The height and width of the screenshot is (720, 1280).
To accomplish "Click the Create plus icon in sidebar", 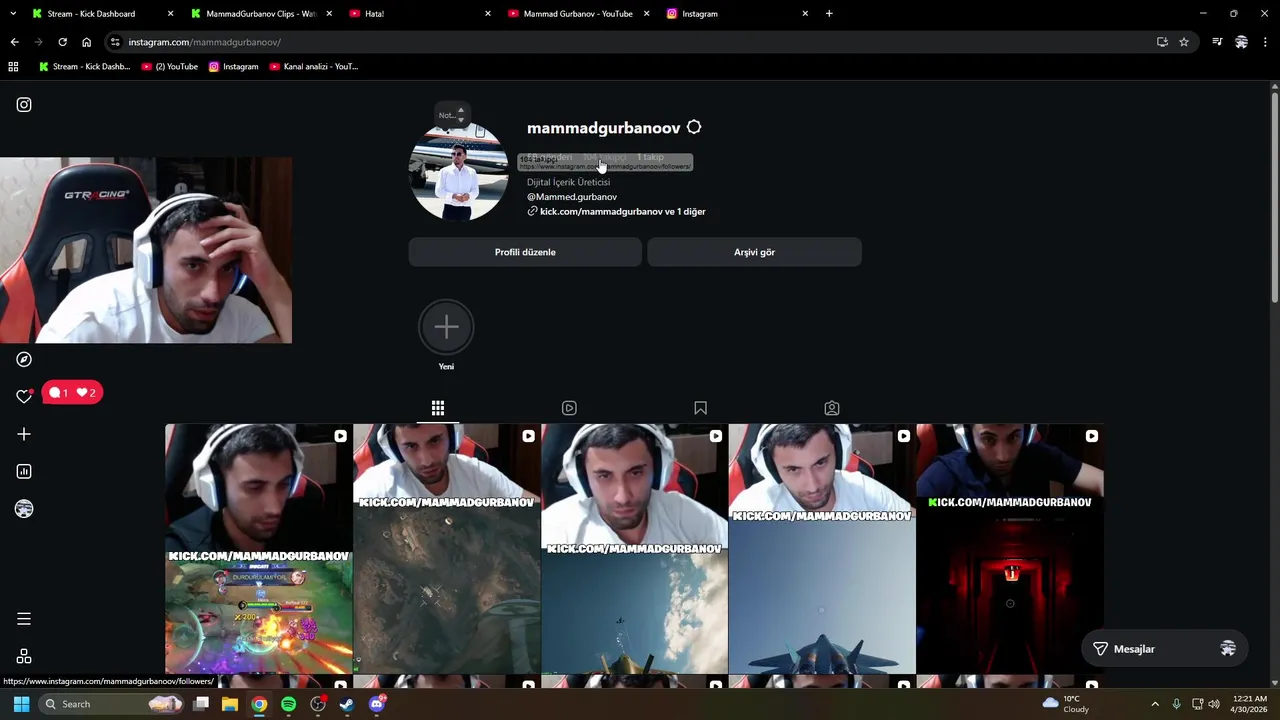I will (24, 434).
